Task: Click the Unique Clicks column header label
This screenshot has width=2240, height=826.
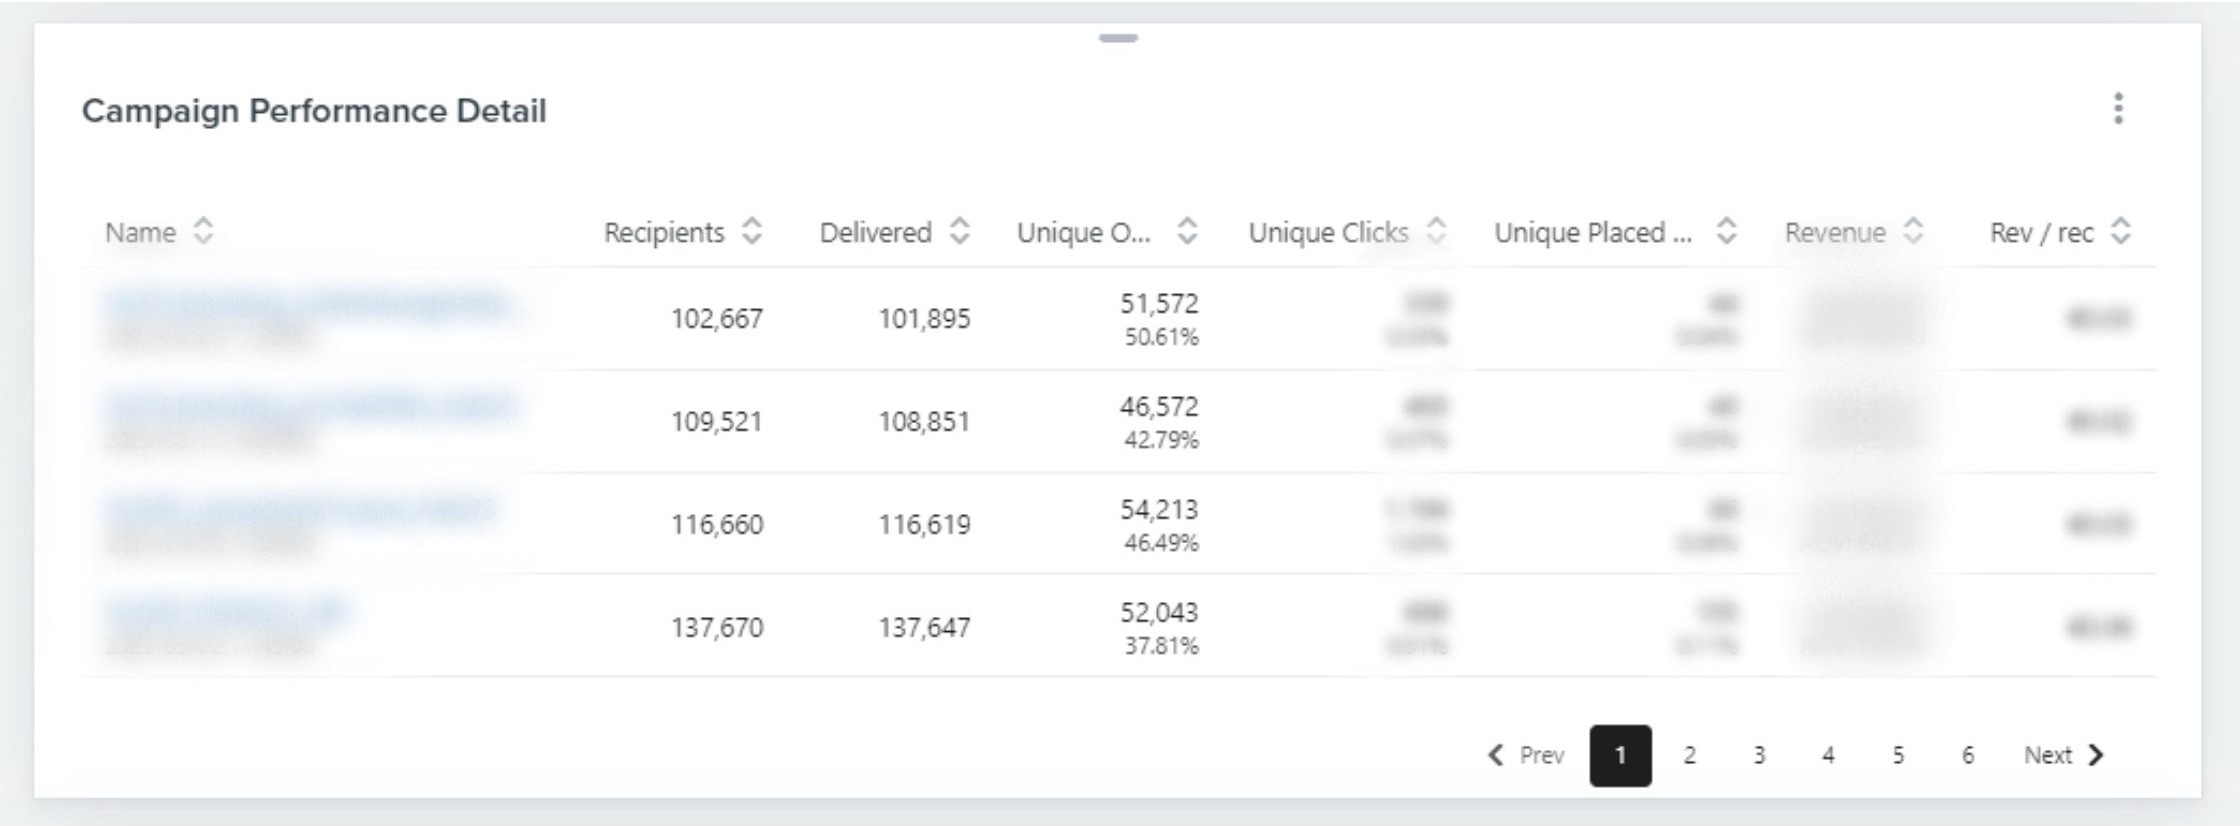Action: pyautogui.click(x=1328, y=233)
